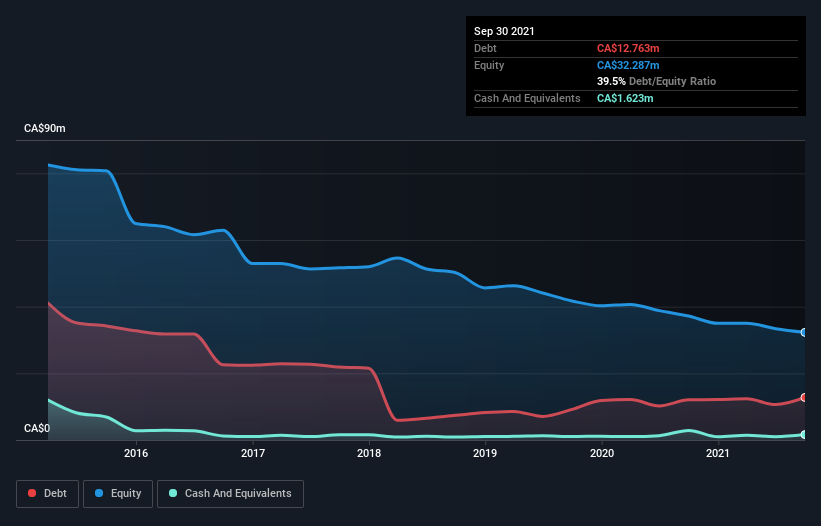Toggle the Cash And Equivalents legend button
The height and width of the screenshot is (526, 821).
[230, 494]
